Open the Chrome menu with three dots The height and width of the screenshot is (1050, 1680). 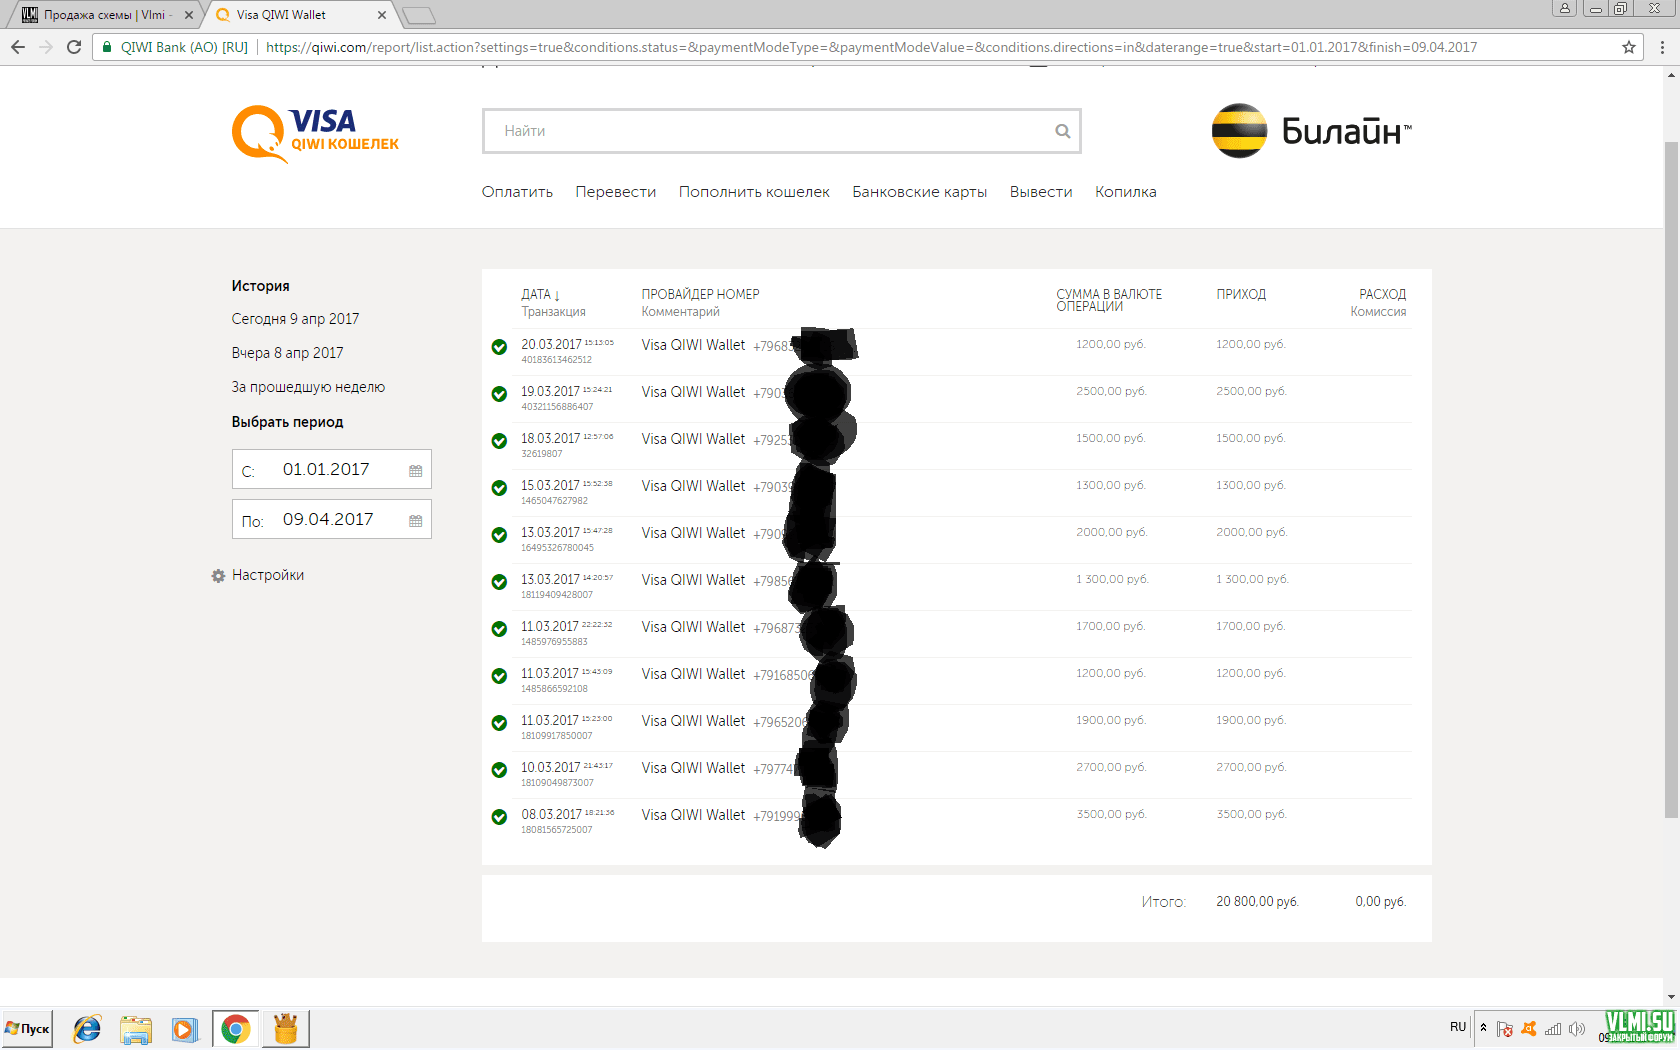tap(1662, 47)
